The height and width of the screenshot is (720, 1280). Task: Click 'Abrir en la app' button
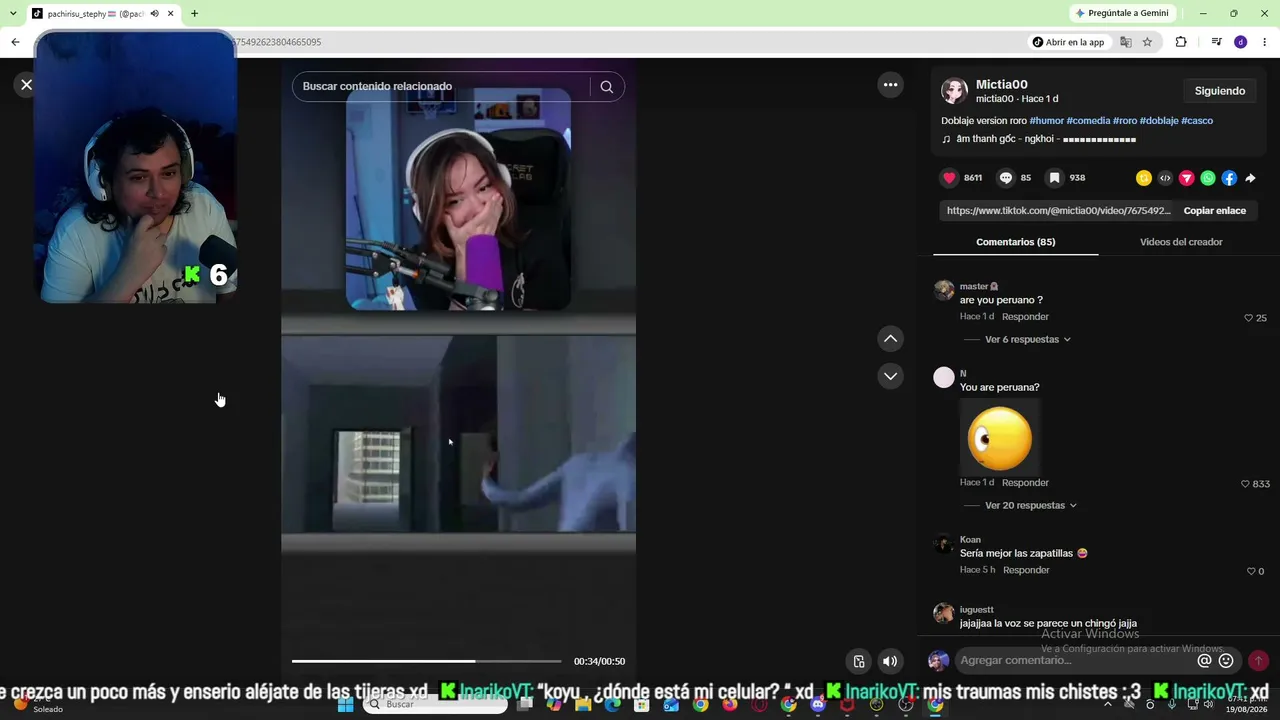[1069, 42]
